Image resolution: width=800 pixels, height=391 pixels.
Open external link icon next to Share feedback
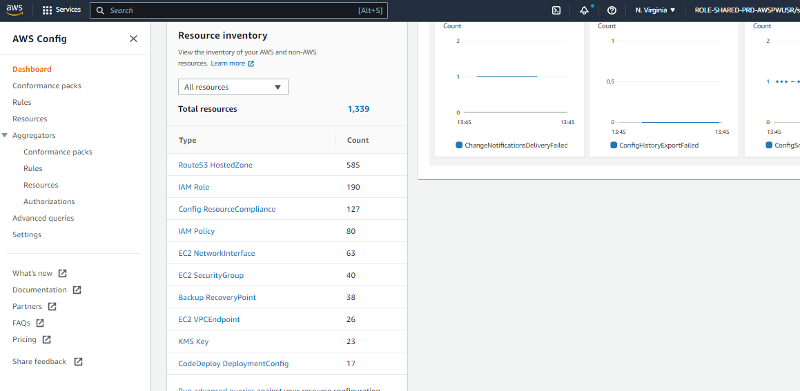[x=78, y=361]
